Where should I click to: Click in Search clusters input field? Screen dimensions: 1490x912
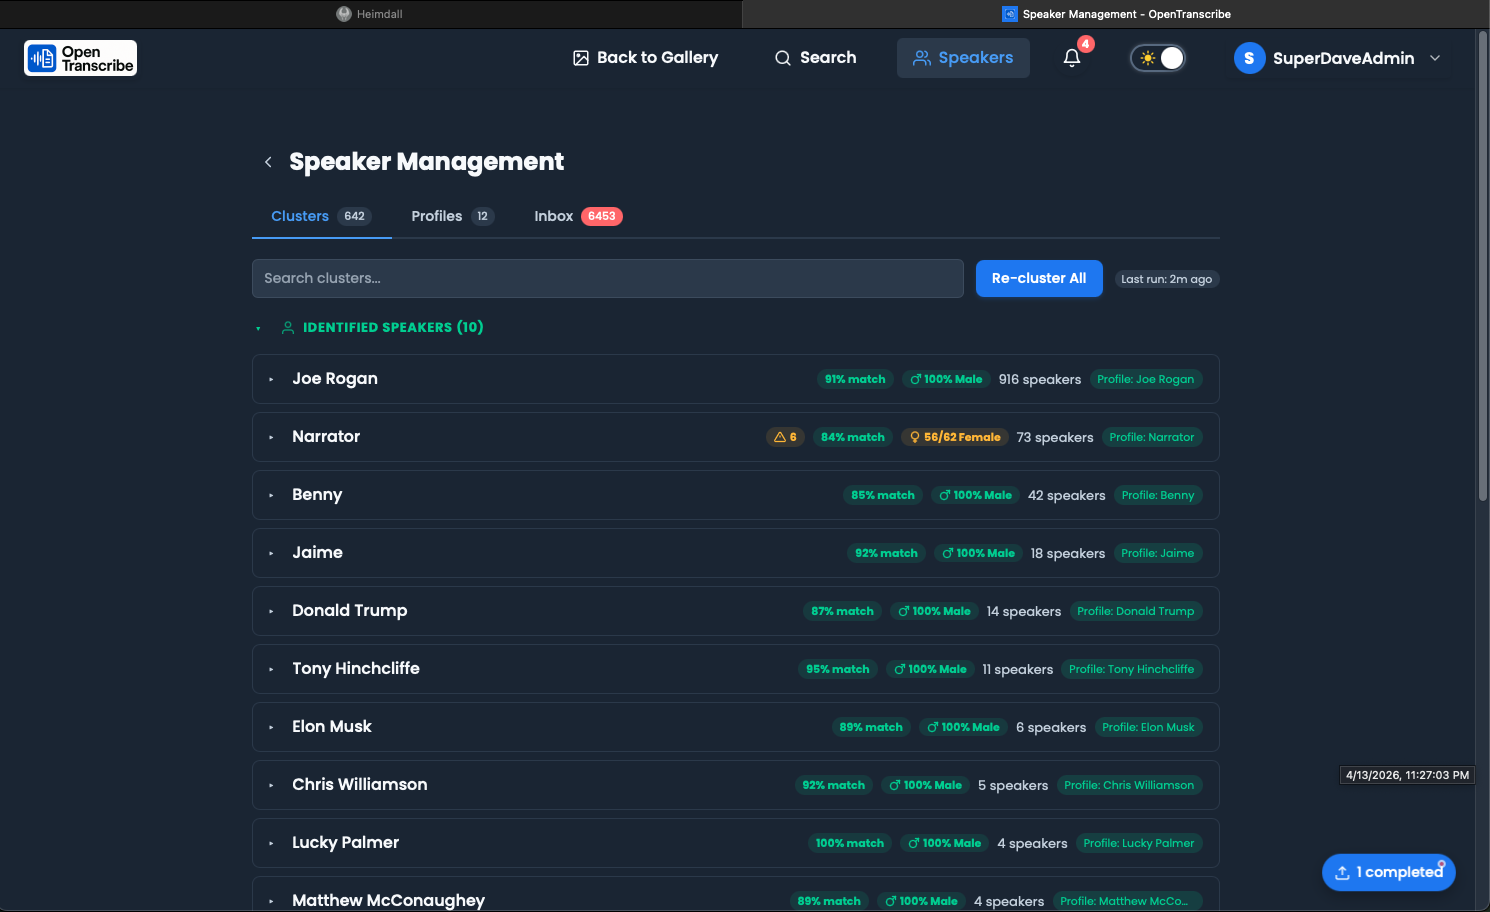pyautogui.click(x=608, y=278)
